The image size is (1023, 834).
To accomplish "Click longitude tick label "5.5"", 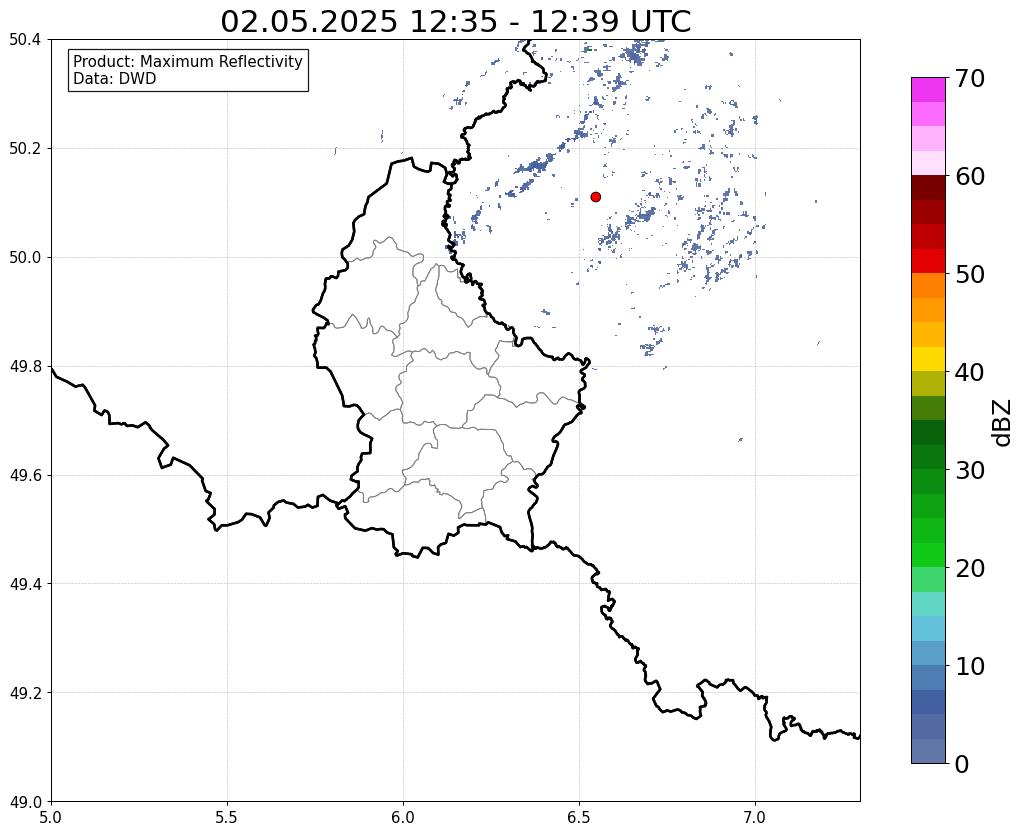I will tap(227, 817).
